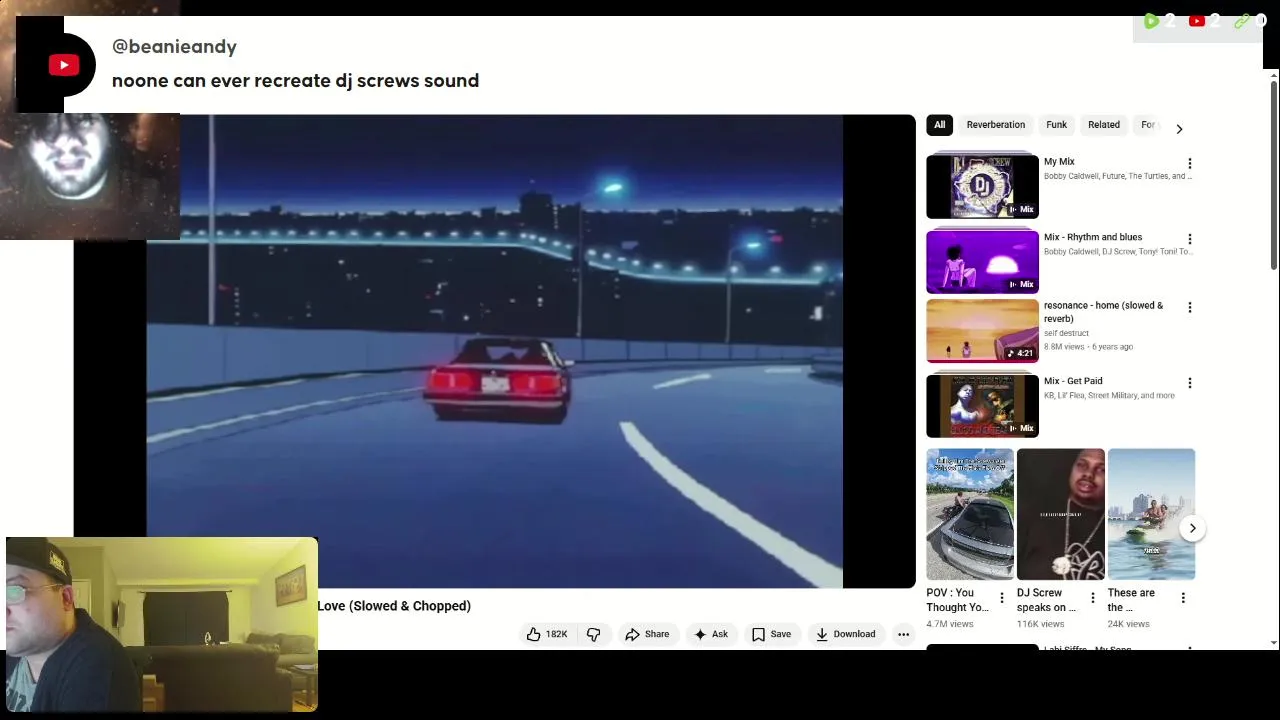Click '24K views' under third short
The image size is (1280, 720).
[1129, 624]
